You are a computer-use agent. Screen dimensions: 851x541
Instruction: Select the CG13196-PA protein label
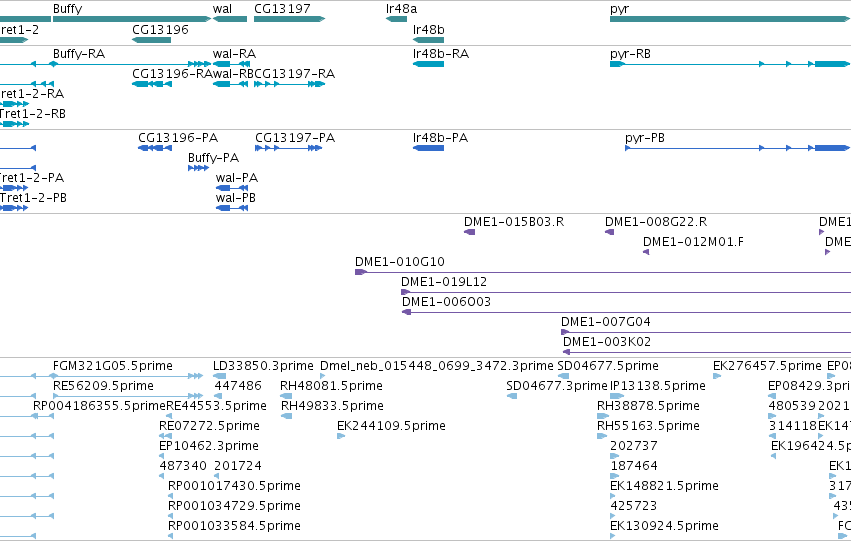(x=178, y=138)
